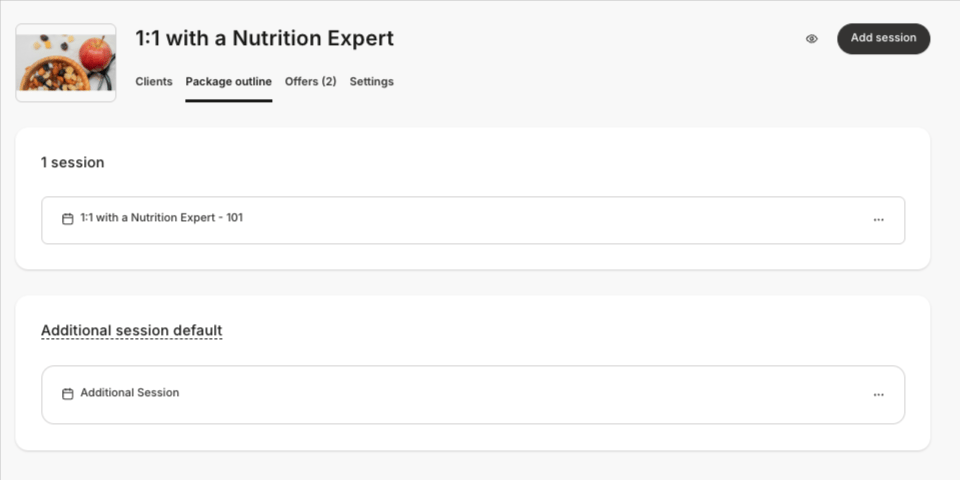Open the Additional Session row's three-dot menu
This screenshot has height=480, width=960.
click(x=879, y=395)
